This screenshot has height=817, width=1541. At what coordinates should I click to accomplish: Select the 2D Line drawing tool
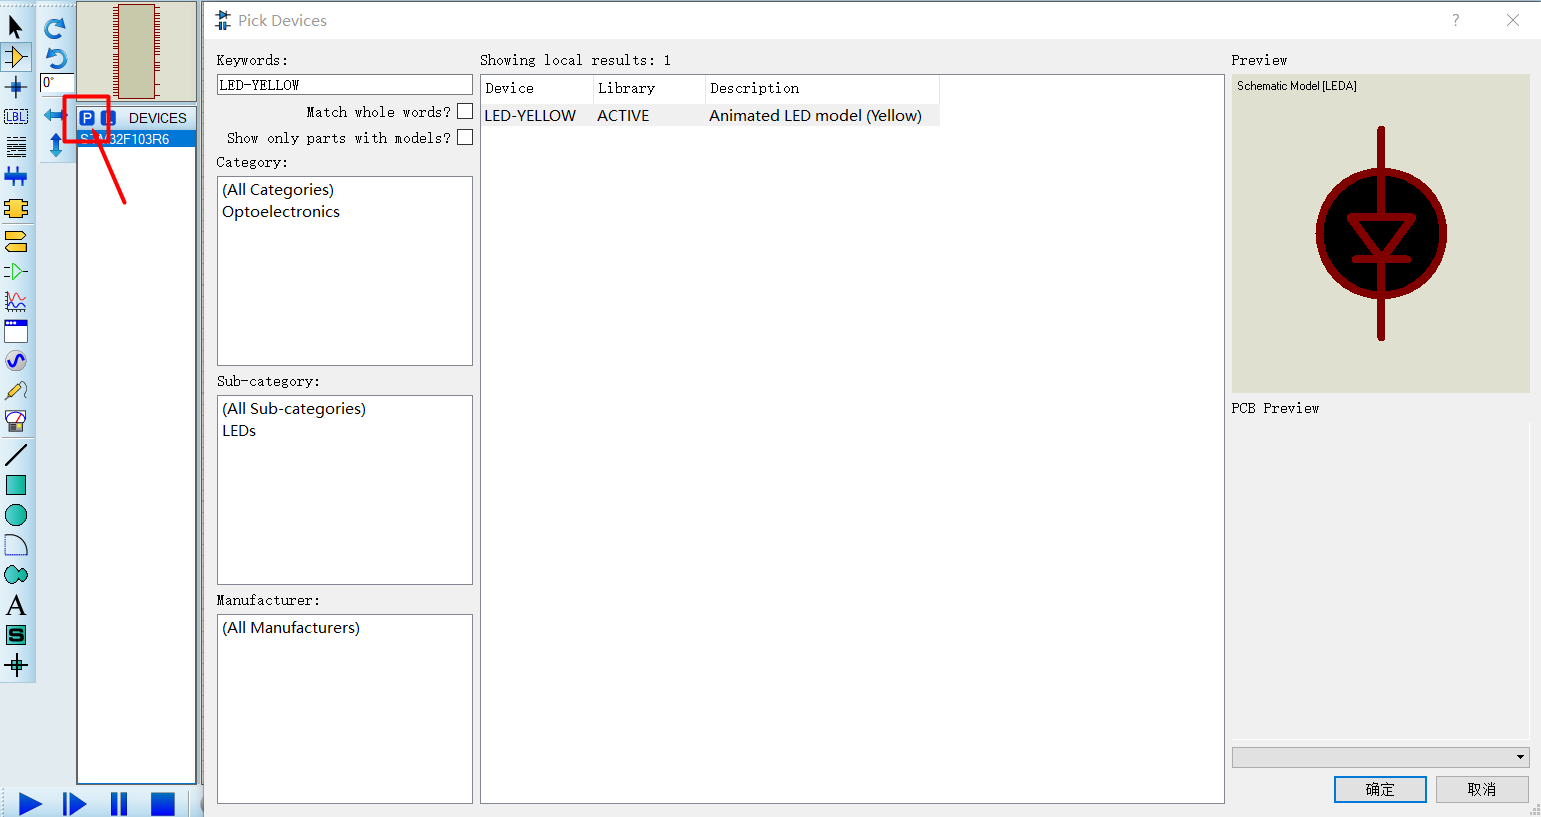(x=16, y=455)
